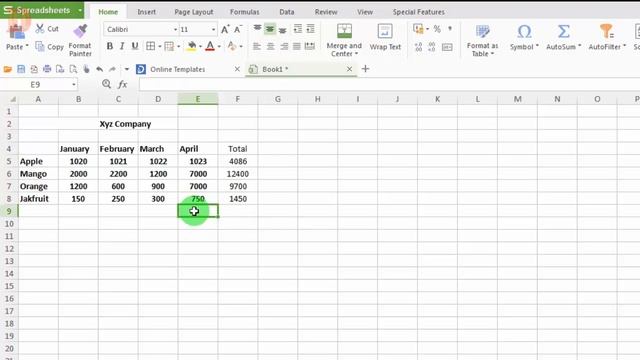Screen dimensions: 640x360
Task: Apply the red font color
Action: pos(210,46)
